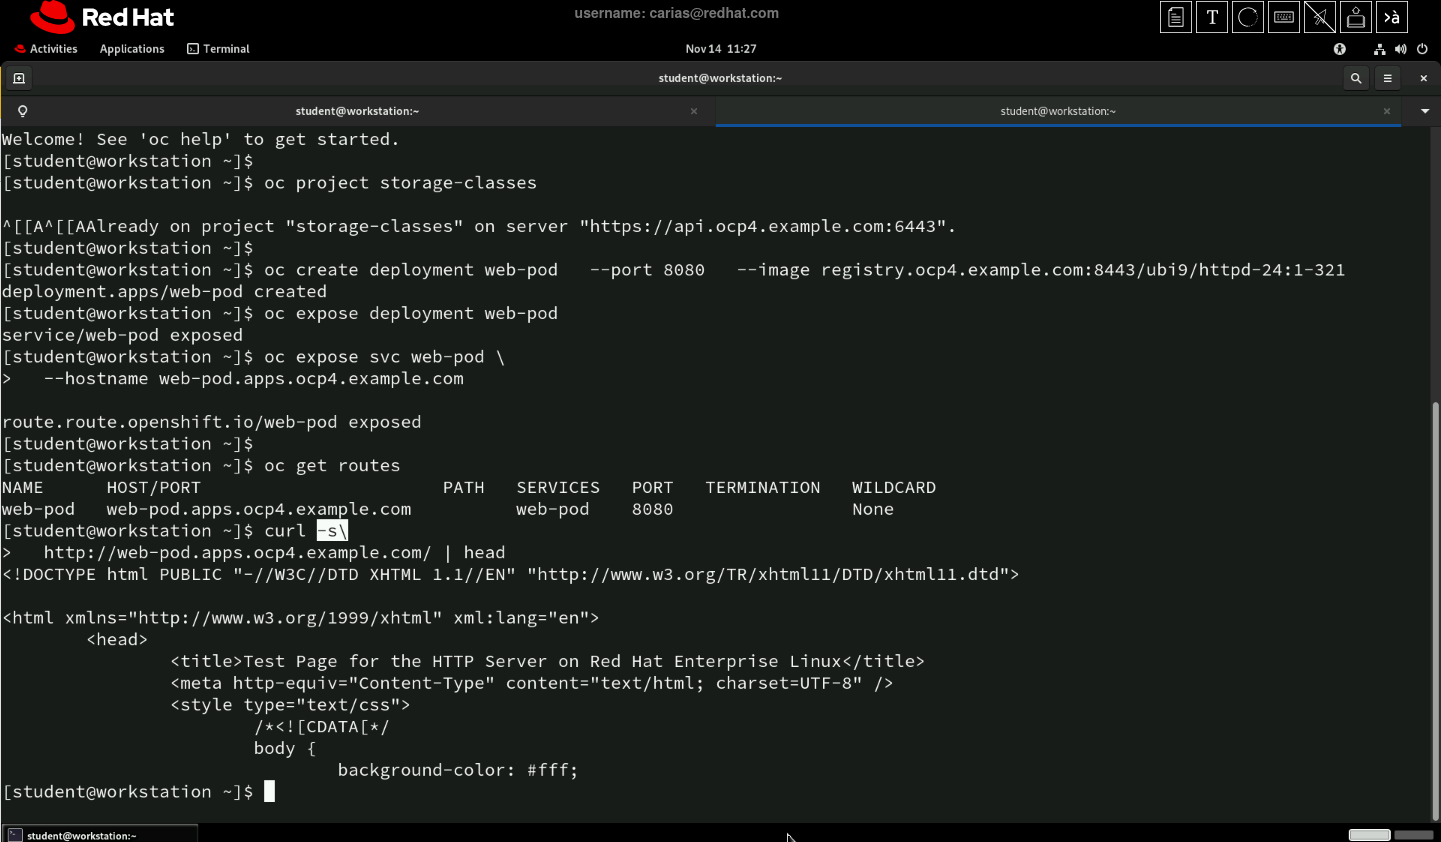Click the wired network status icon

tap(1380, 49)
